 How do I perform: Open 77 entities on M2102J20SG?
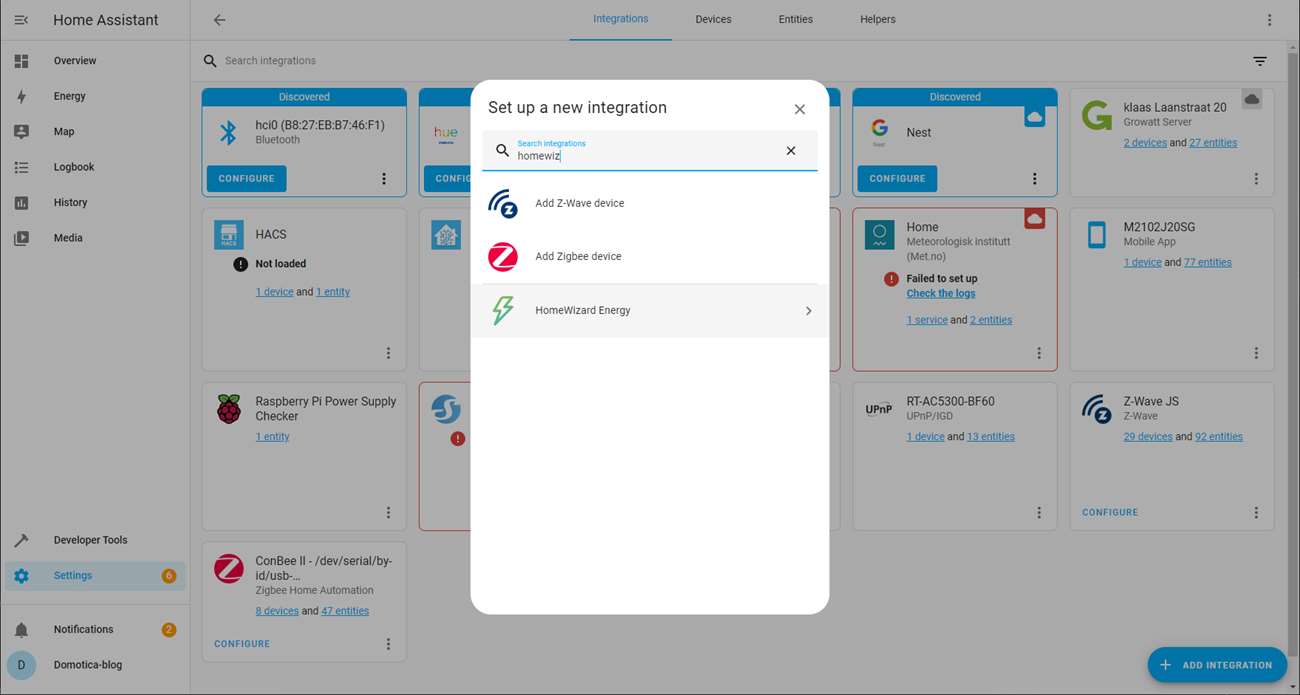1208,263
